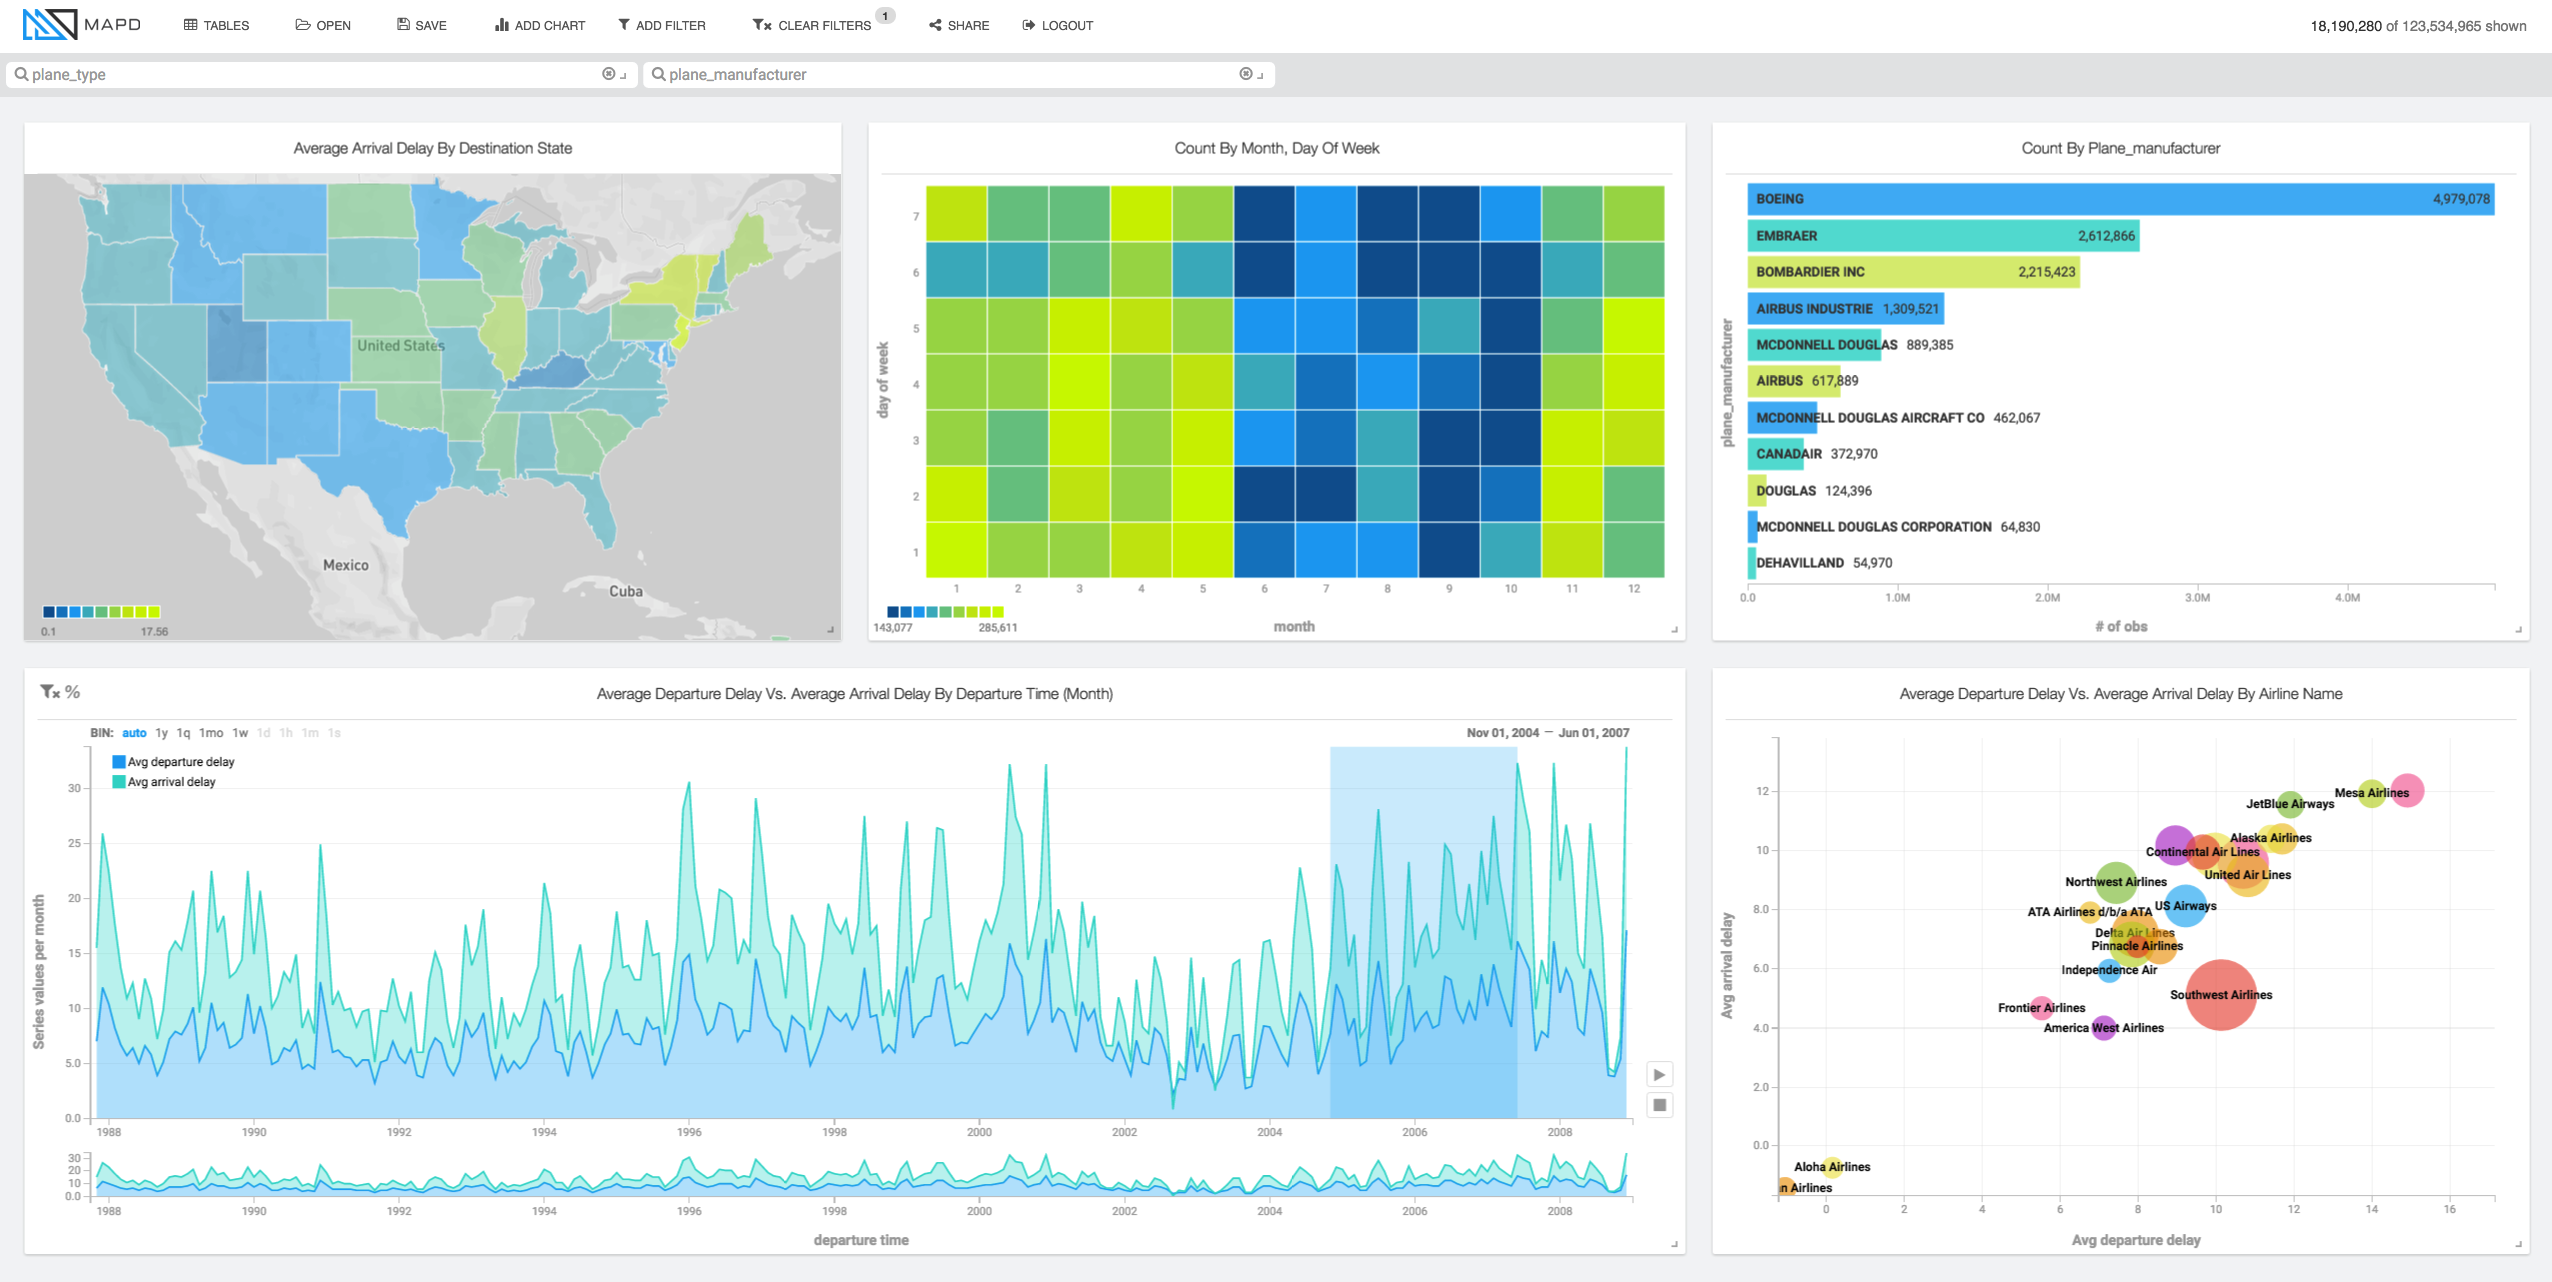2552x1282 pixels.
Task: Set bin size to 1mo
Action: 211,733
